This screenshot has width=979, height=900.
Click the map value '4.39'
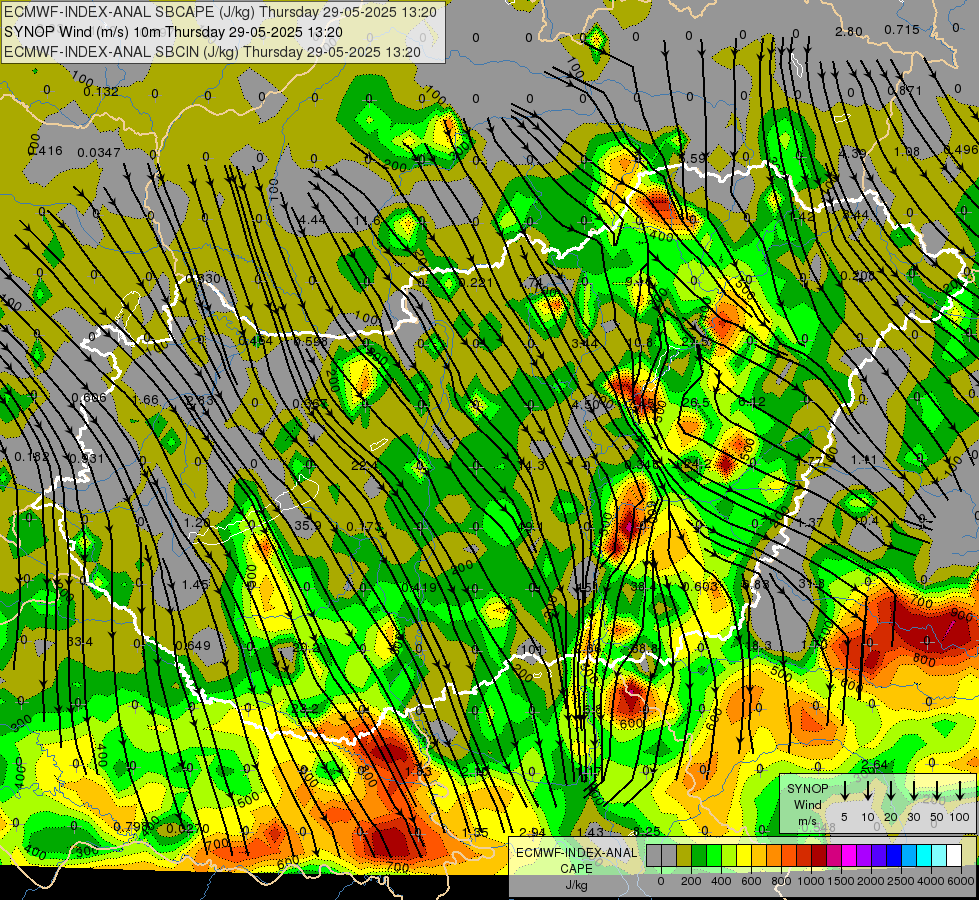pos(852,153)
